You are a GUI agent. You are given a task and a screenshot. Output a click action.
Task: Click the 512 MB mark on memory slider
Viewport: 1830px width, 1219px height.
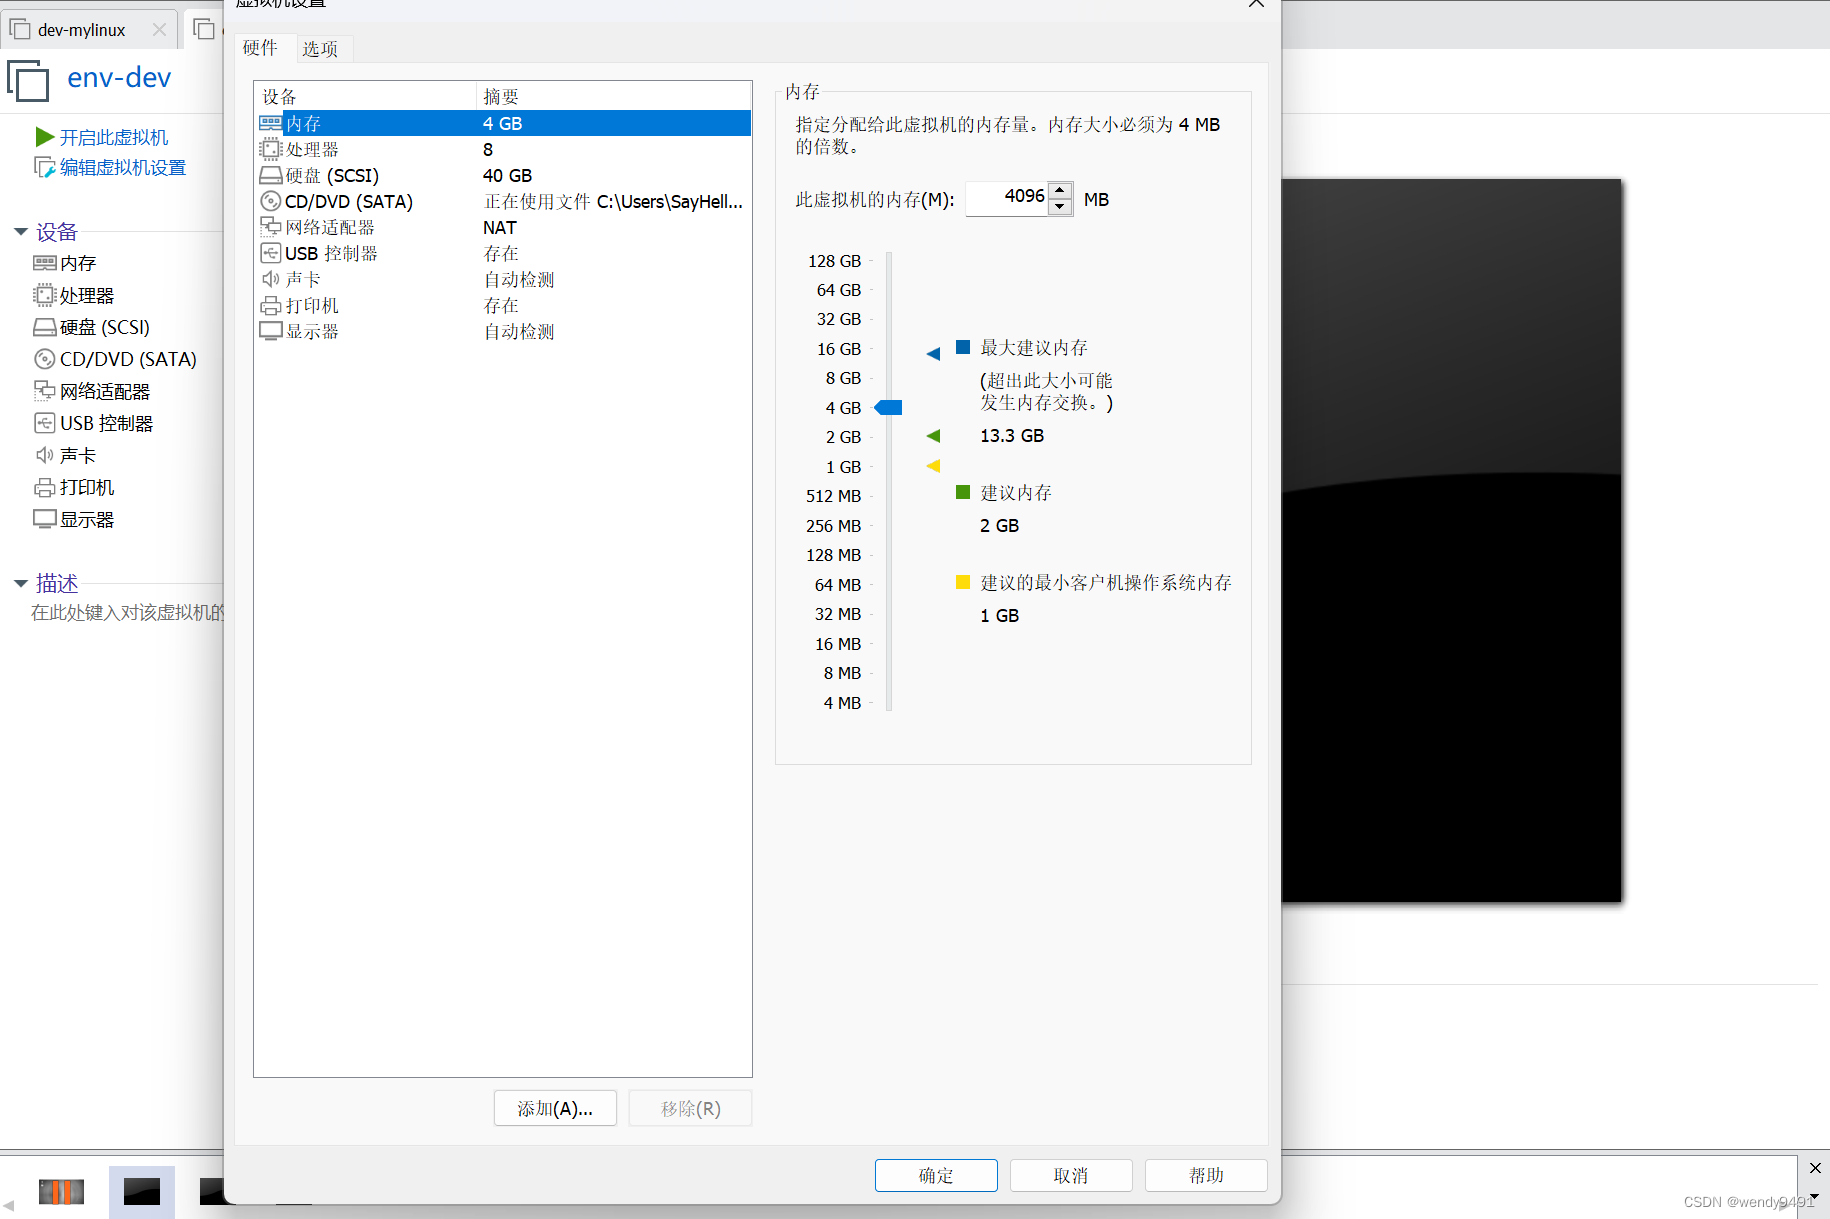pyautogui.click(x=833, y=496)
